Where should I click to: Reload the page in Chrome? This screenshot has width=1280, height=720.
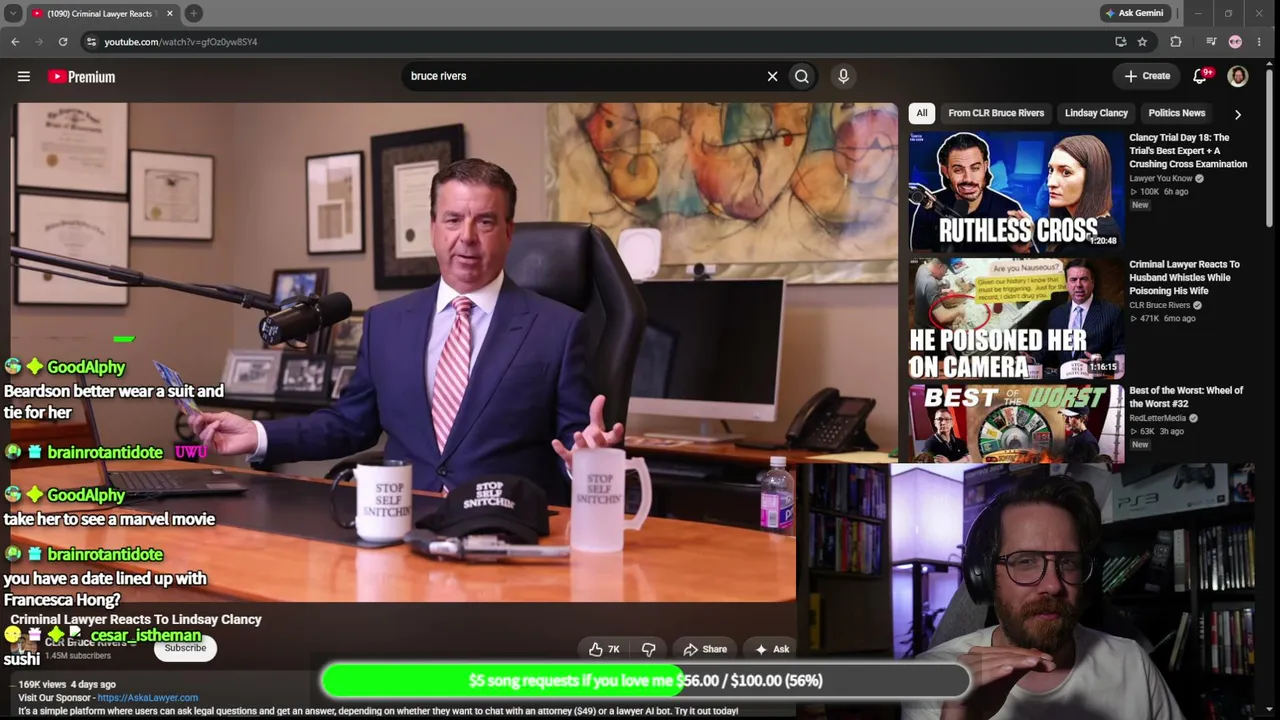(x=63, y=41)
